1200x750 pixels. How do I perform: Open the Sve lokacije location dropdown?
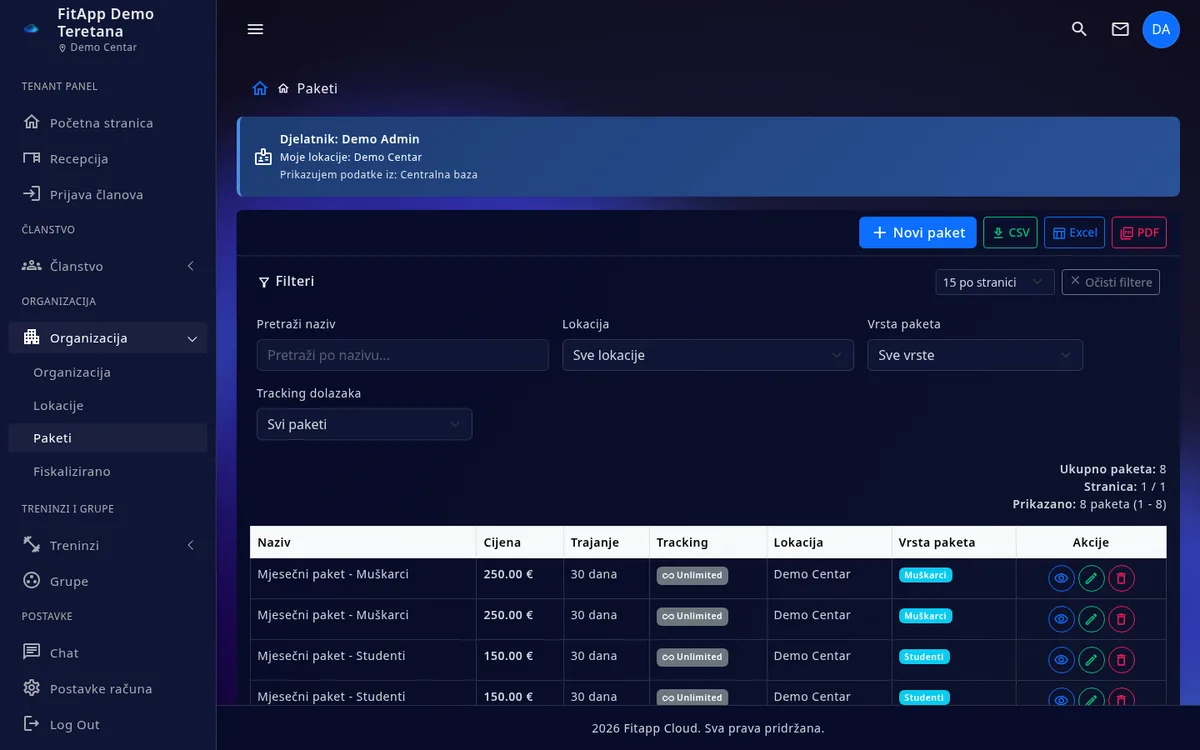[x=708, y=355]
